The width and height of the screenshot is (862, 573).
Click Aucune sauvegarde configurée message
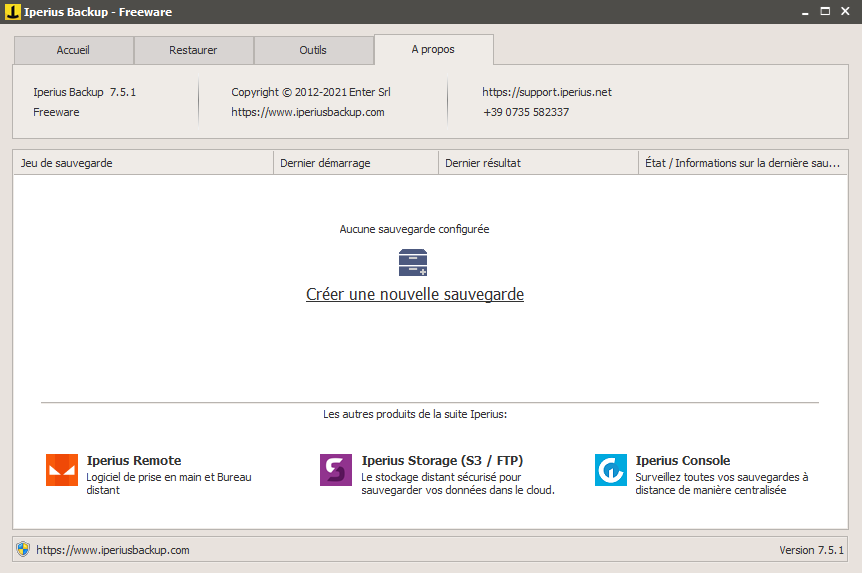click(x=415, y=229)
